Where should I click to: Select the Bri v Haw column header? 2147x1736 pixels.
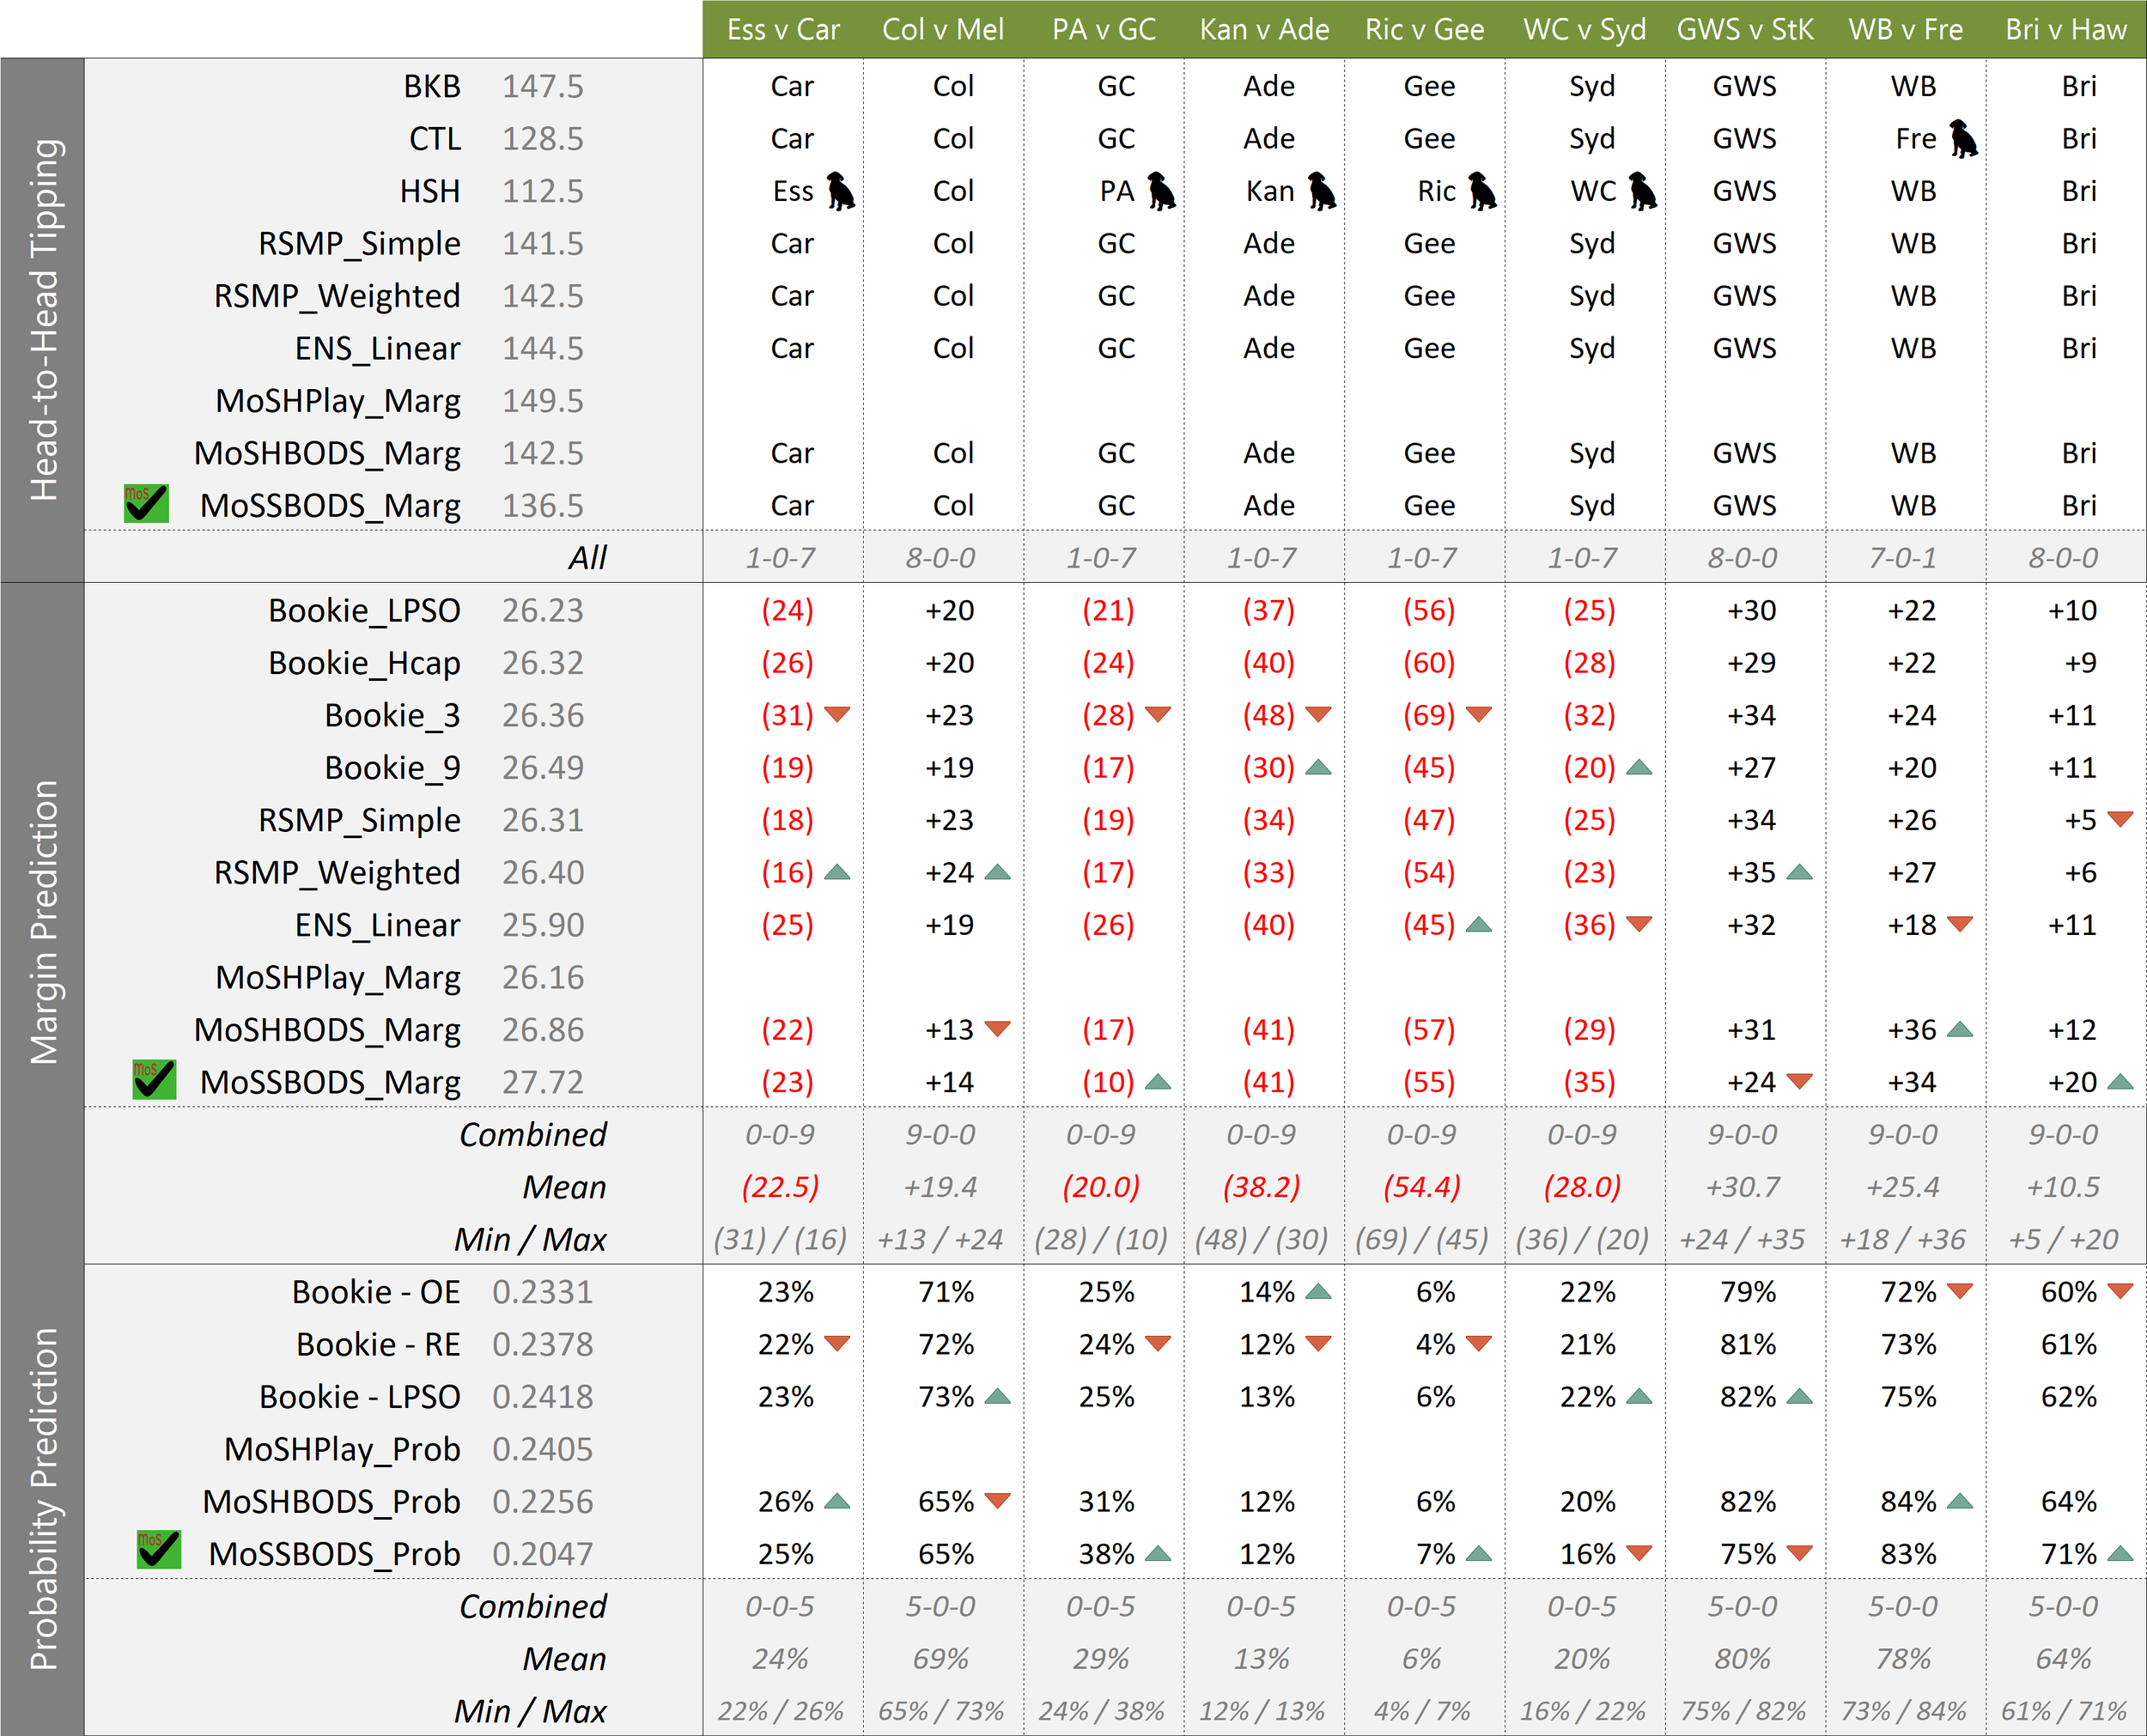coord(2065,29)
